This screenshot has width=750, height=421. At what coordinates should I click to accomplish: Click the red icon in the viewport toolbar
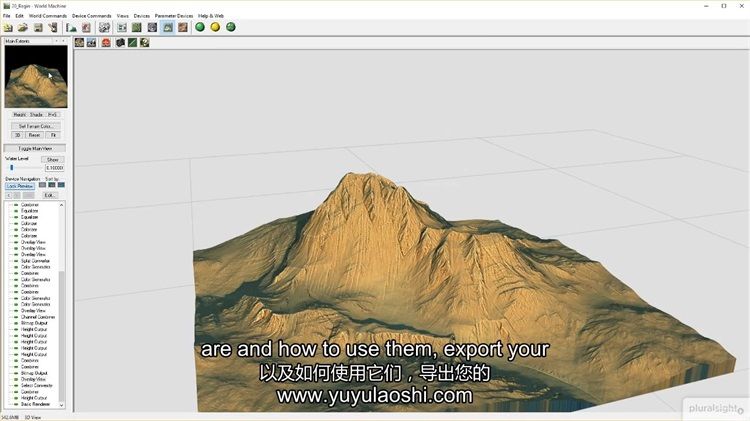coord(106,43)
